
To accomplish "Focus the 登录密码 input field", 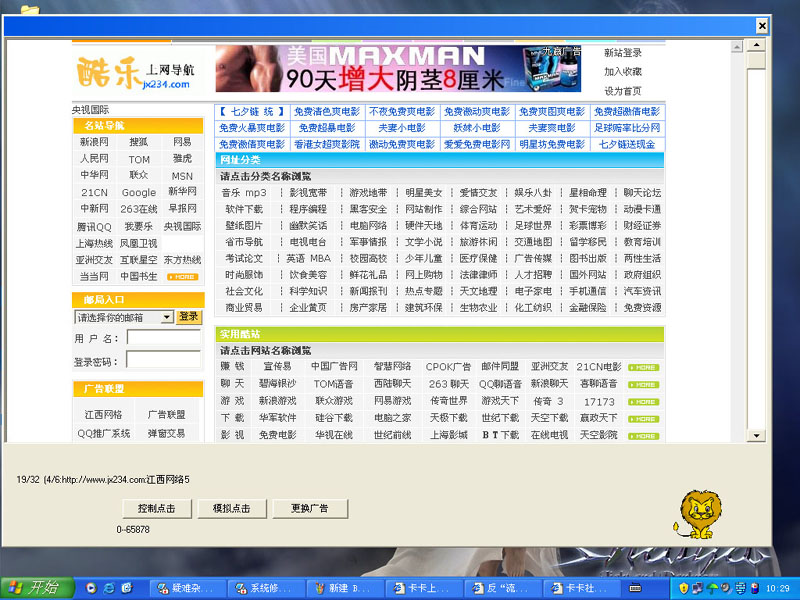I will 163,360.
